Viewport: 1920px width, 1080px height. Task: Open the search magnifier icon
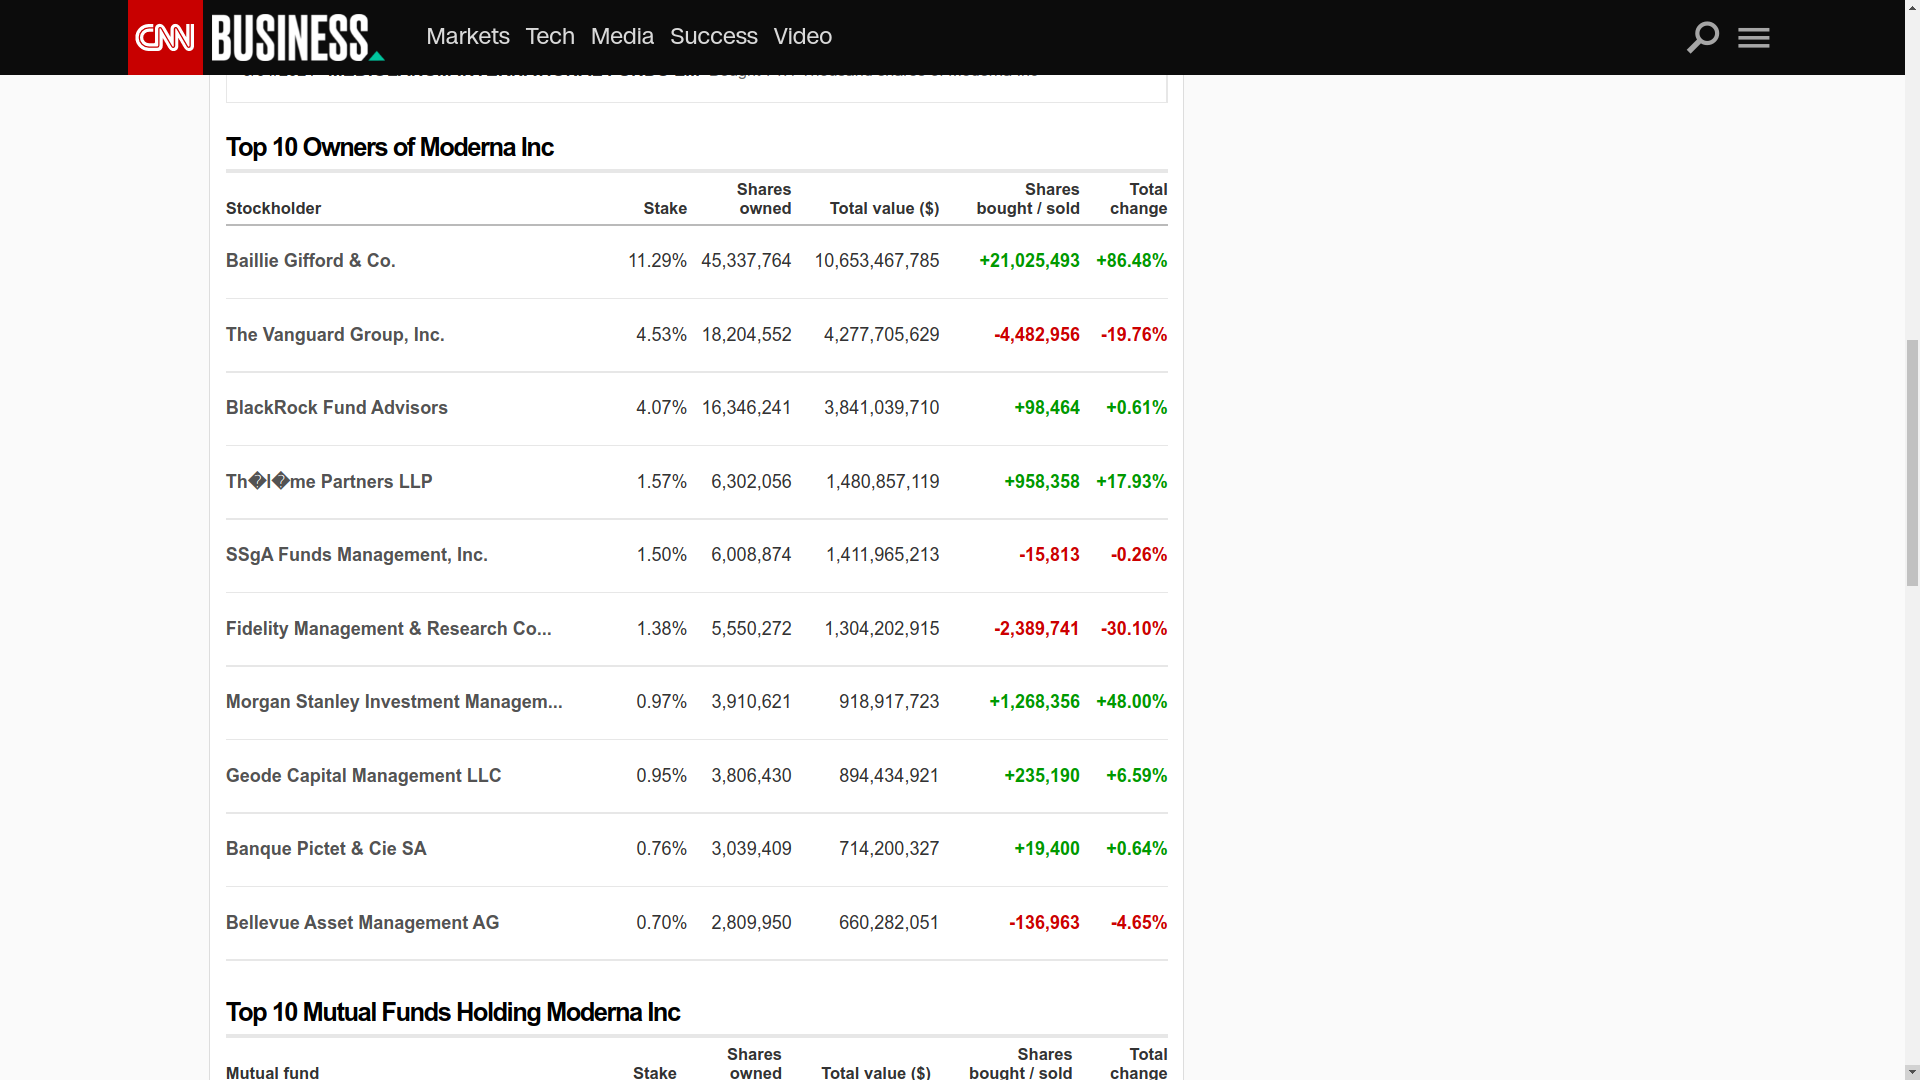tap(1702, 37)
